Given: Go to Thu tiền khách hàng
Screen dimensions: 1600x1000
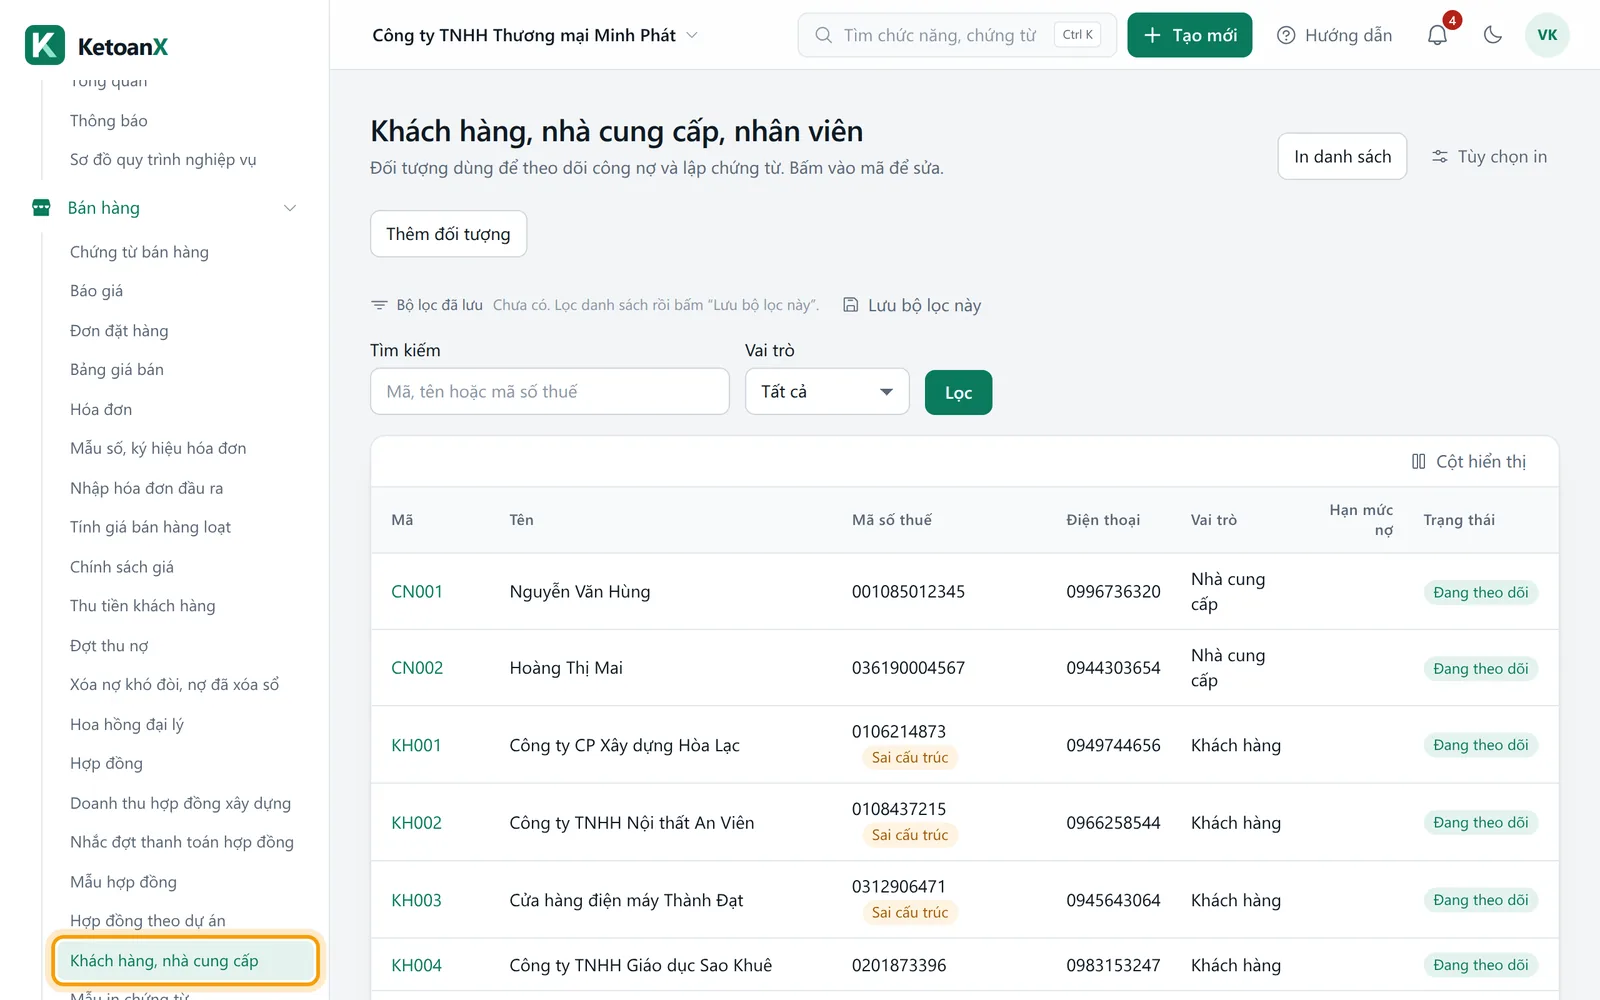Looking at the screenshot, I should pyautogui.click(x=142, y=606).
